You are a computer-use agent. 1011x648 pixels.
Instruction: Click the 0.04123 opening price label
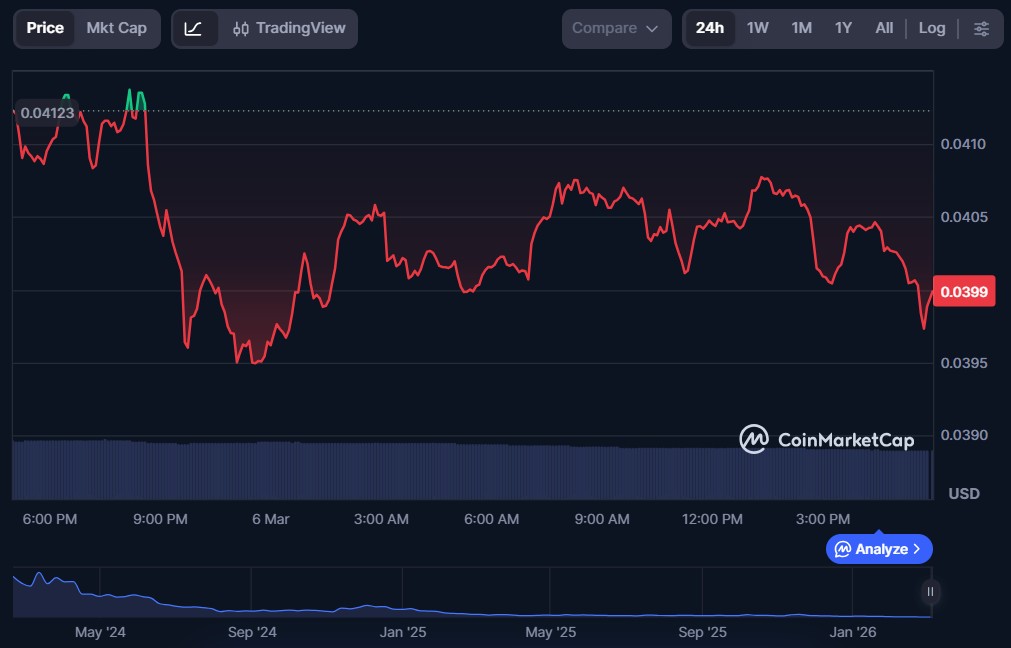click(48, 113)
